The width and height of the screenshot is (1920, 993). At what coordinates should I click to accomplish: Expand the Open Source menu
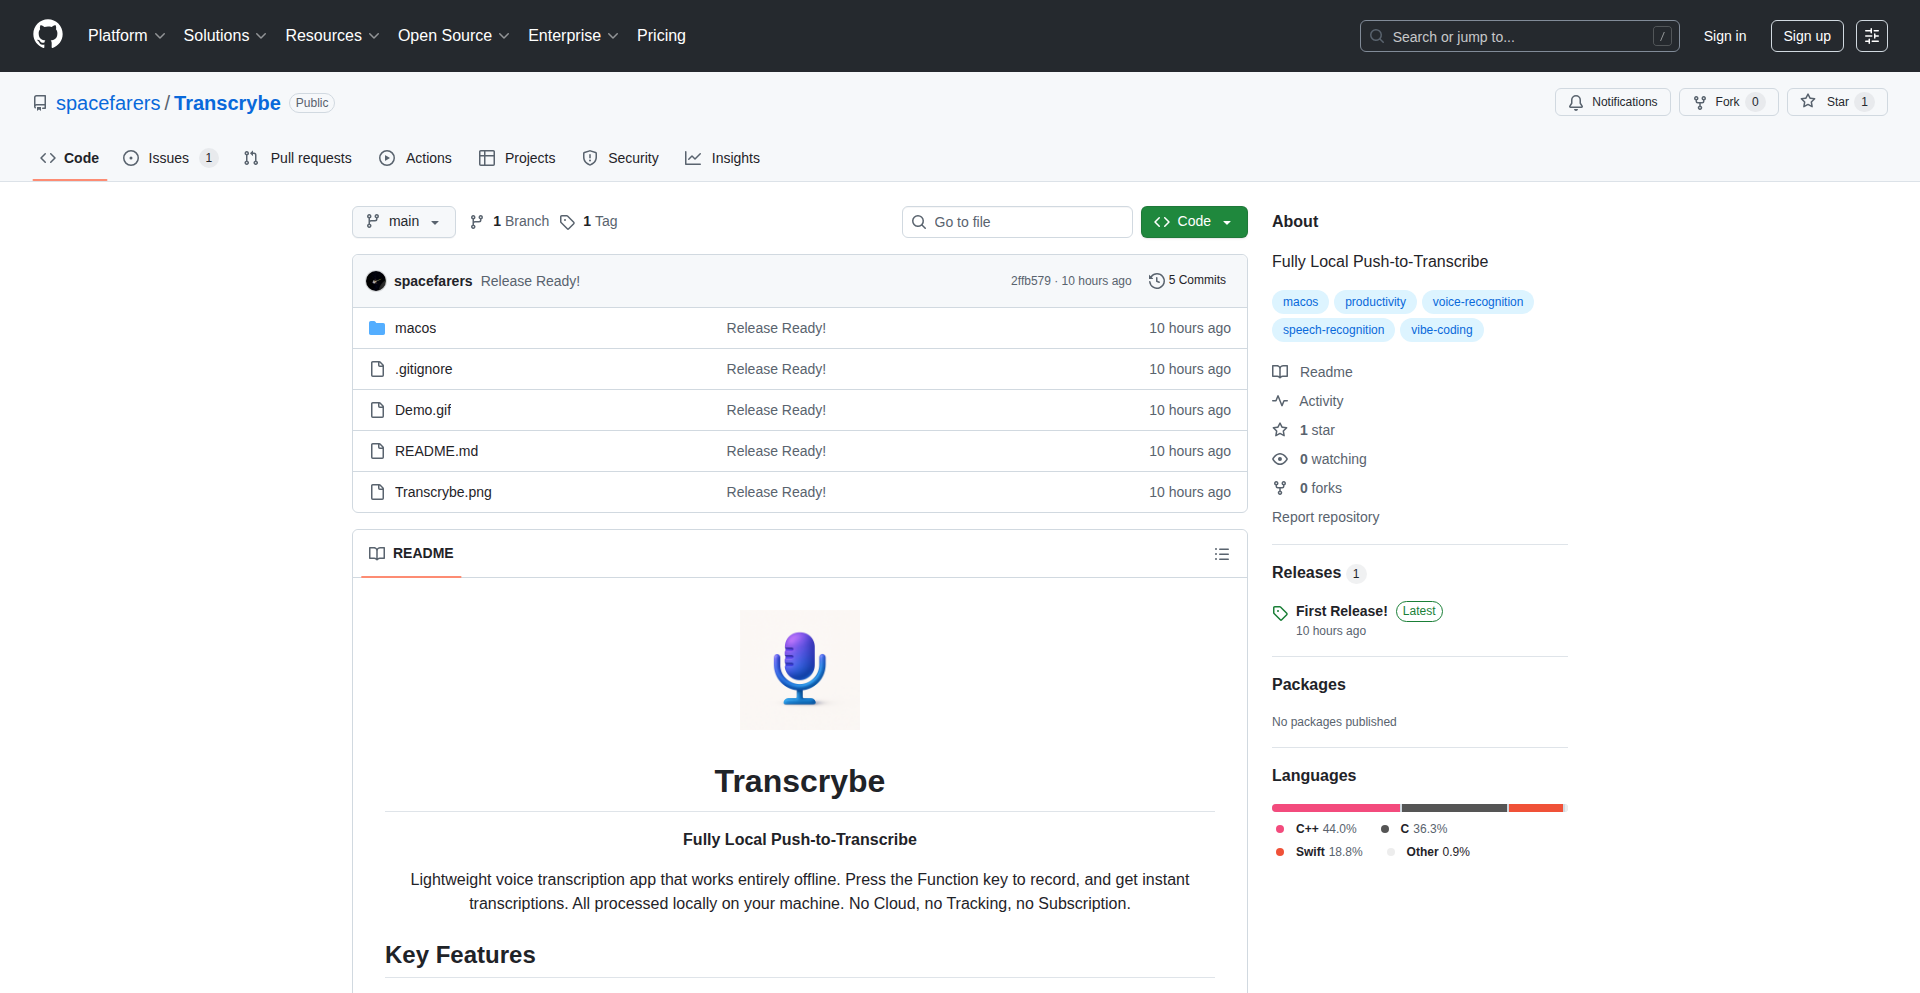click(454, 36)
